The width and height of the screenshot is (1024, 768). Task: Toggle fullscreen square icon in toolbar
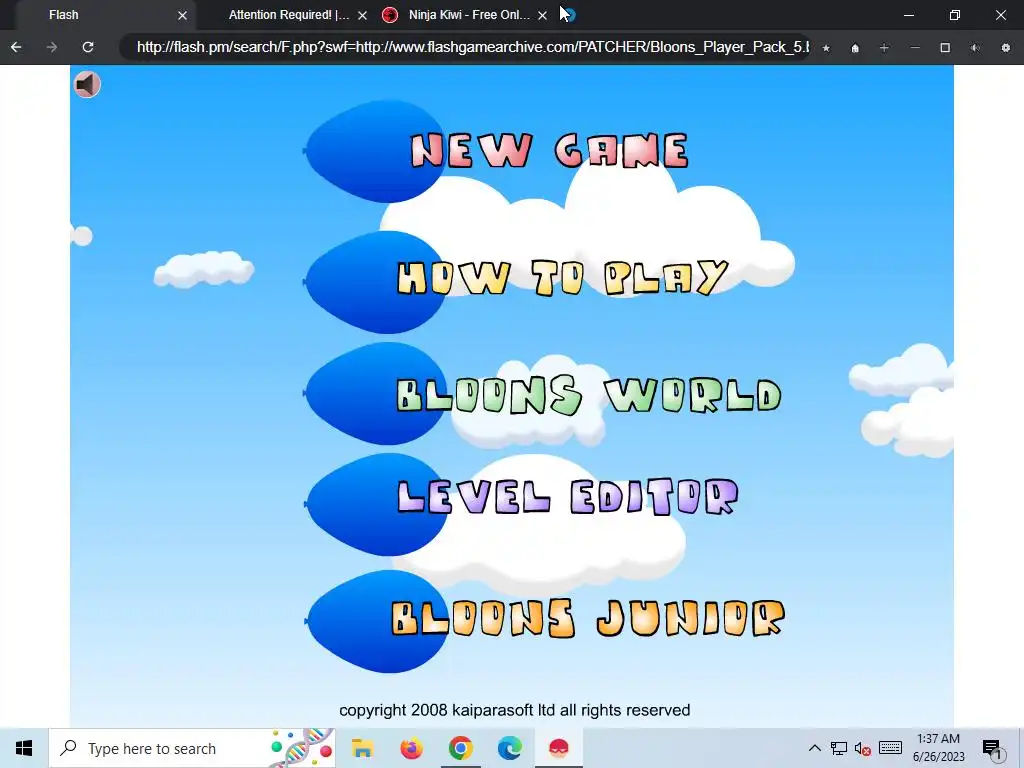[x=945, y=48]
